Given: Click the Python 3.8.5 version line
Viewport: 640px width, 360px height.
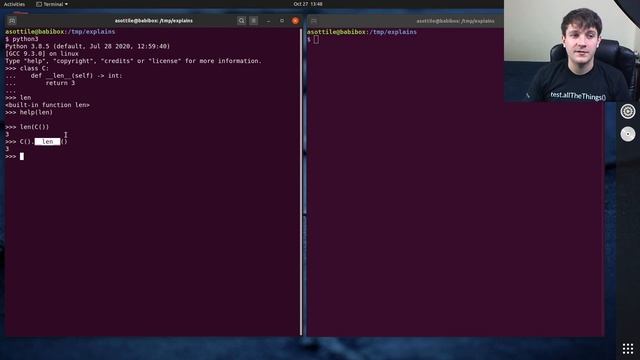Looking at the screenshot, I should (88, 46).
